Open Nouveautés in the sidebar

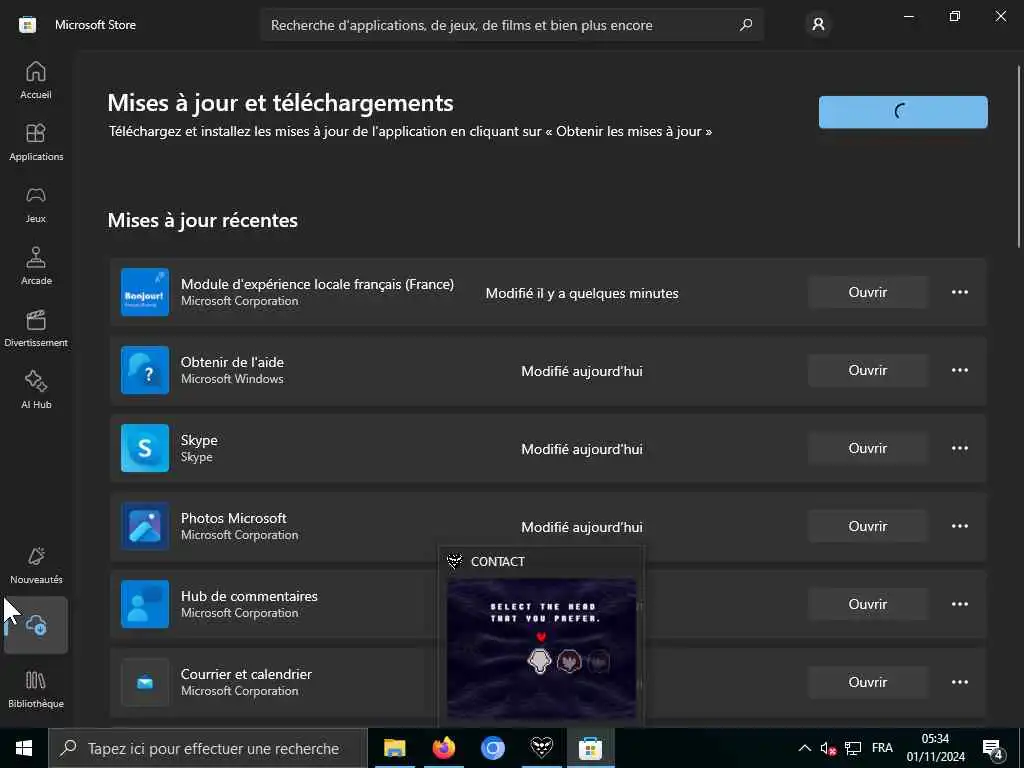coord(36,565)
